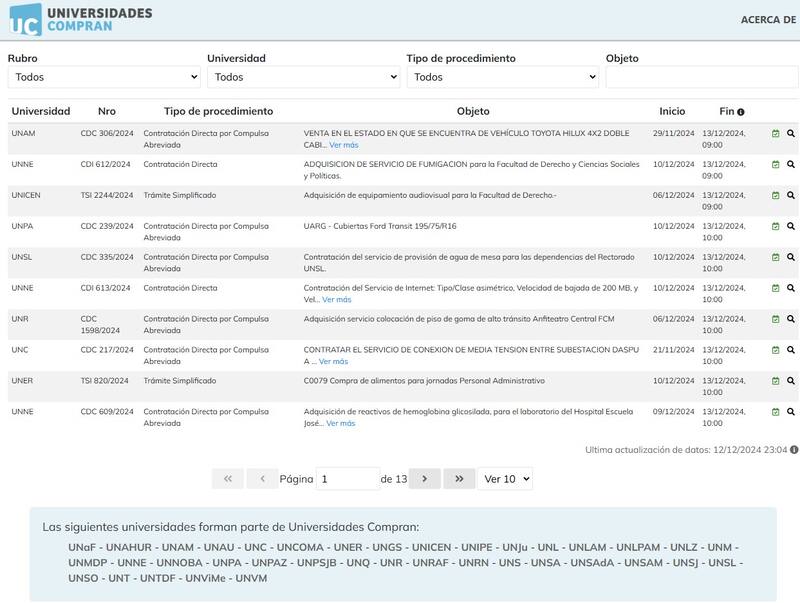800x603 pixels.
Task: Jump to the last page of results
Action: click(x=458, y=479)
